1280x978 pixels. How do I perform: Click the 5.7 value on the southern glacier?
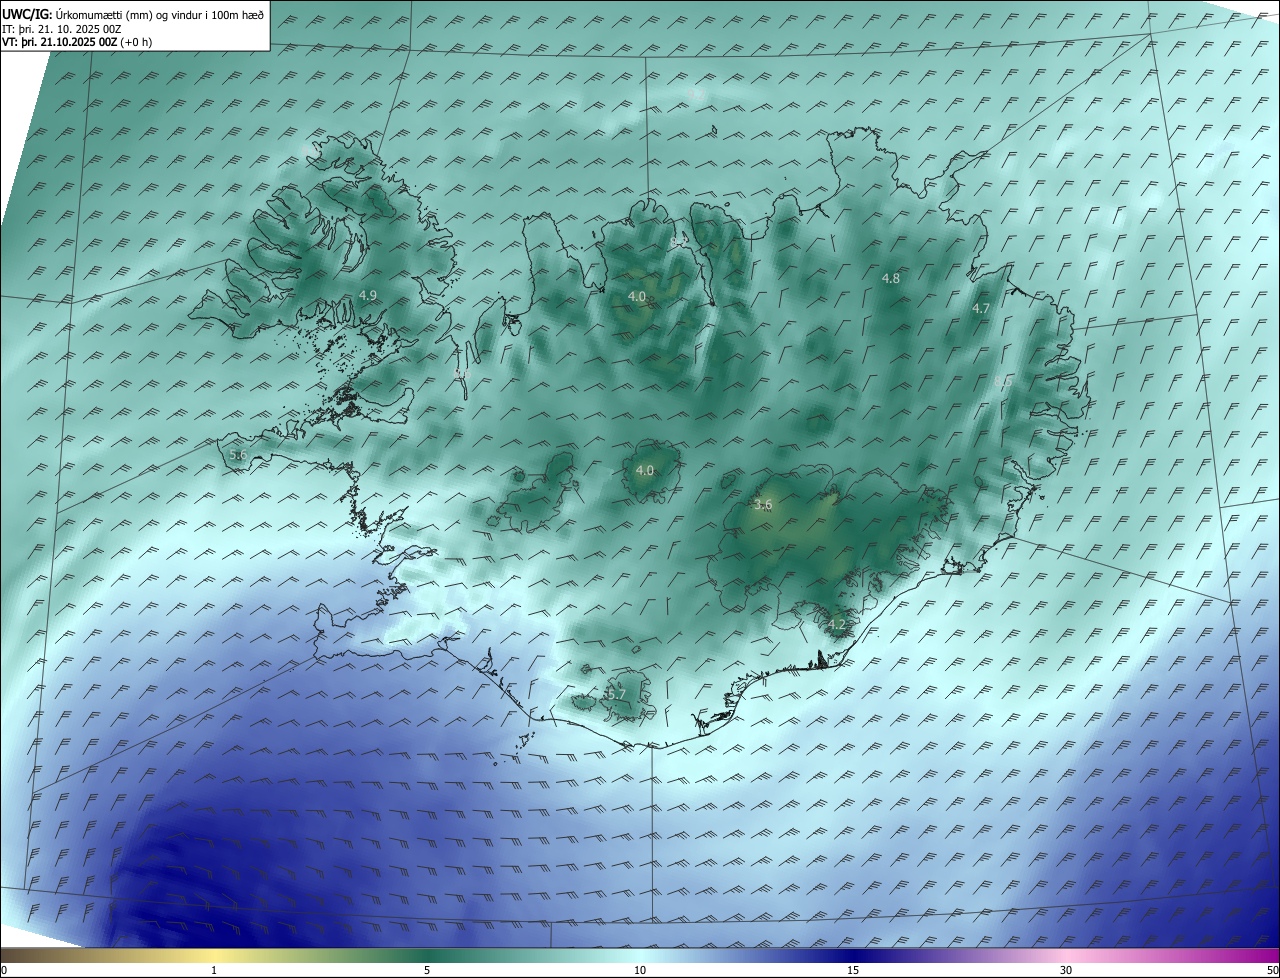coord(616,693)
